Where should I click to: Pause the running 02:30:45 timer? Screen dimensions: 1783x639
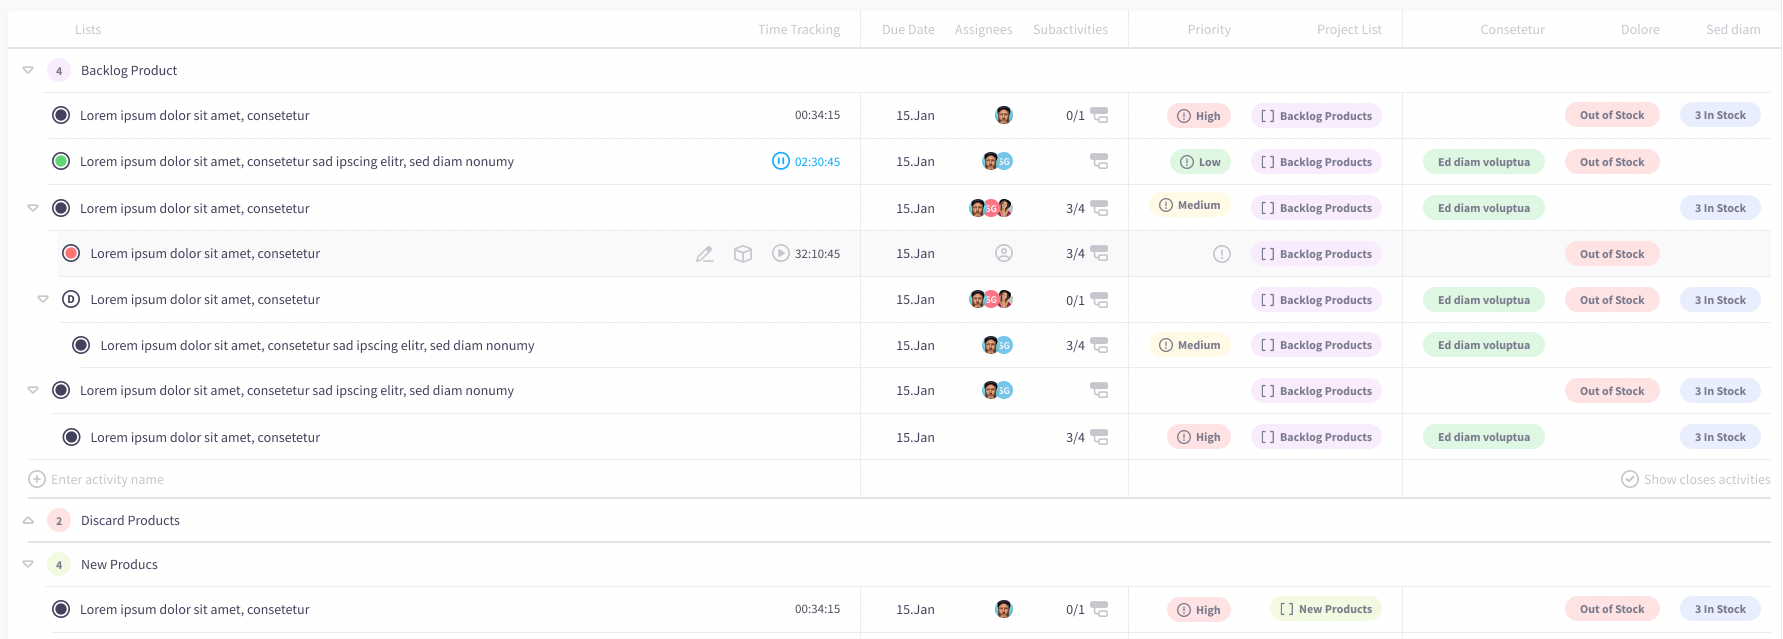click(781, 161)
